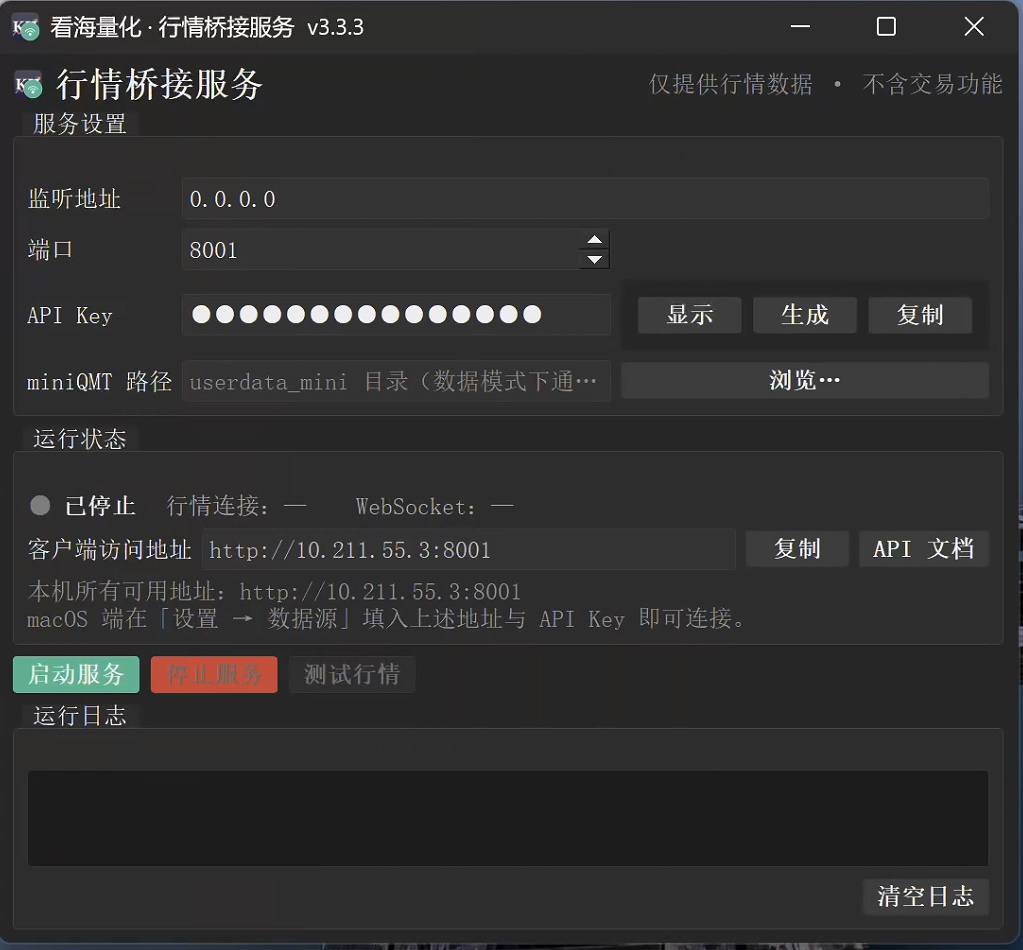Click the 仅提供行情数据 header text
This screenshot has height=950, width=1023.
pyautogui.click(x=731, y=84)
